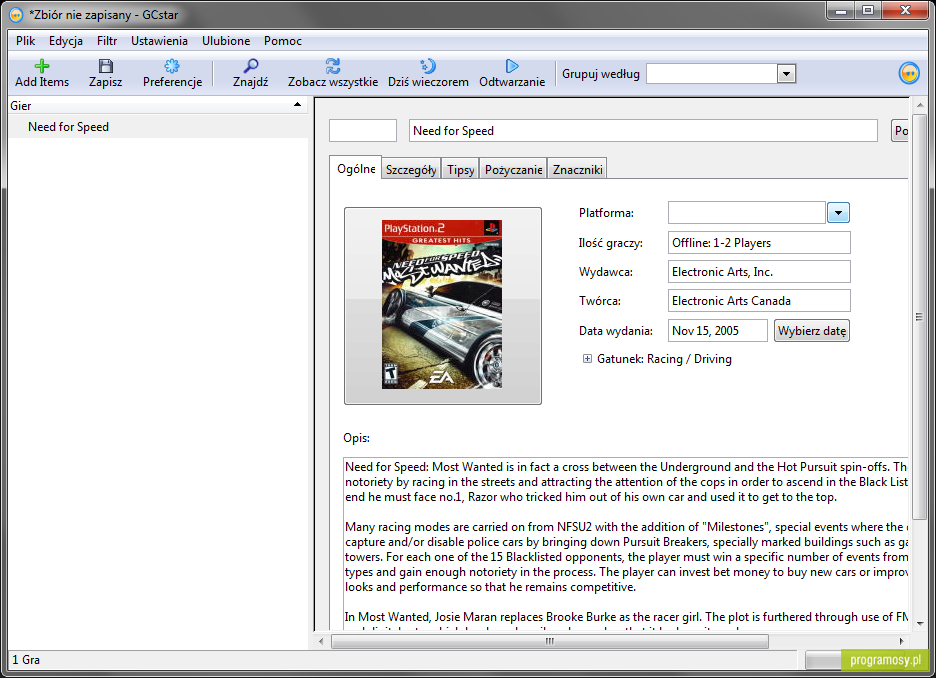Click the Gier column header
Viewport: 936px width, 678px height.
158,106
